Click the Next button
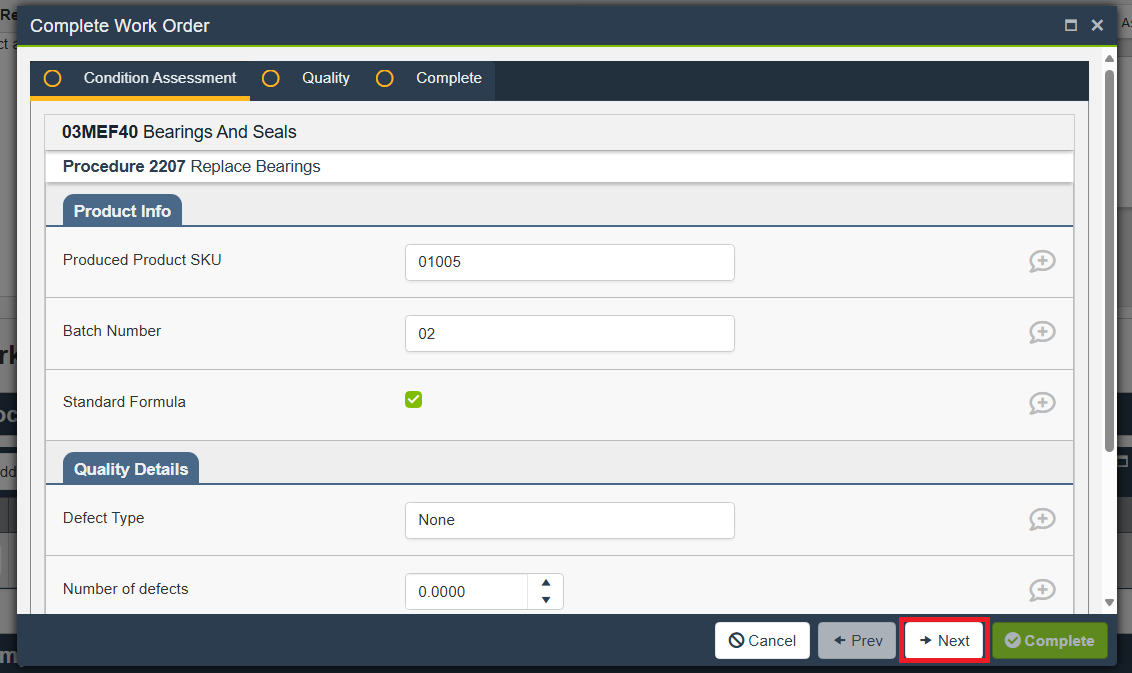Screen dimensions: 1132x673 coord(945,641)
